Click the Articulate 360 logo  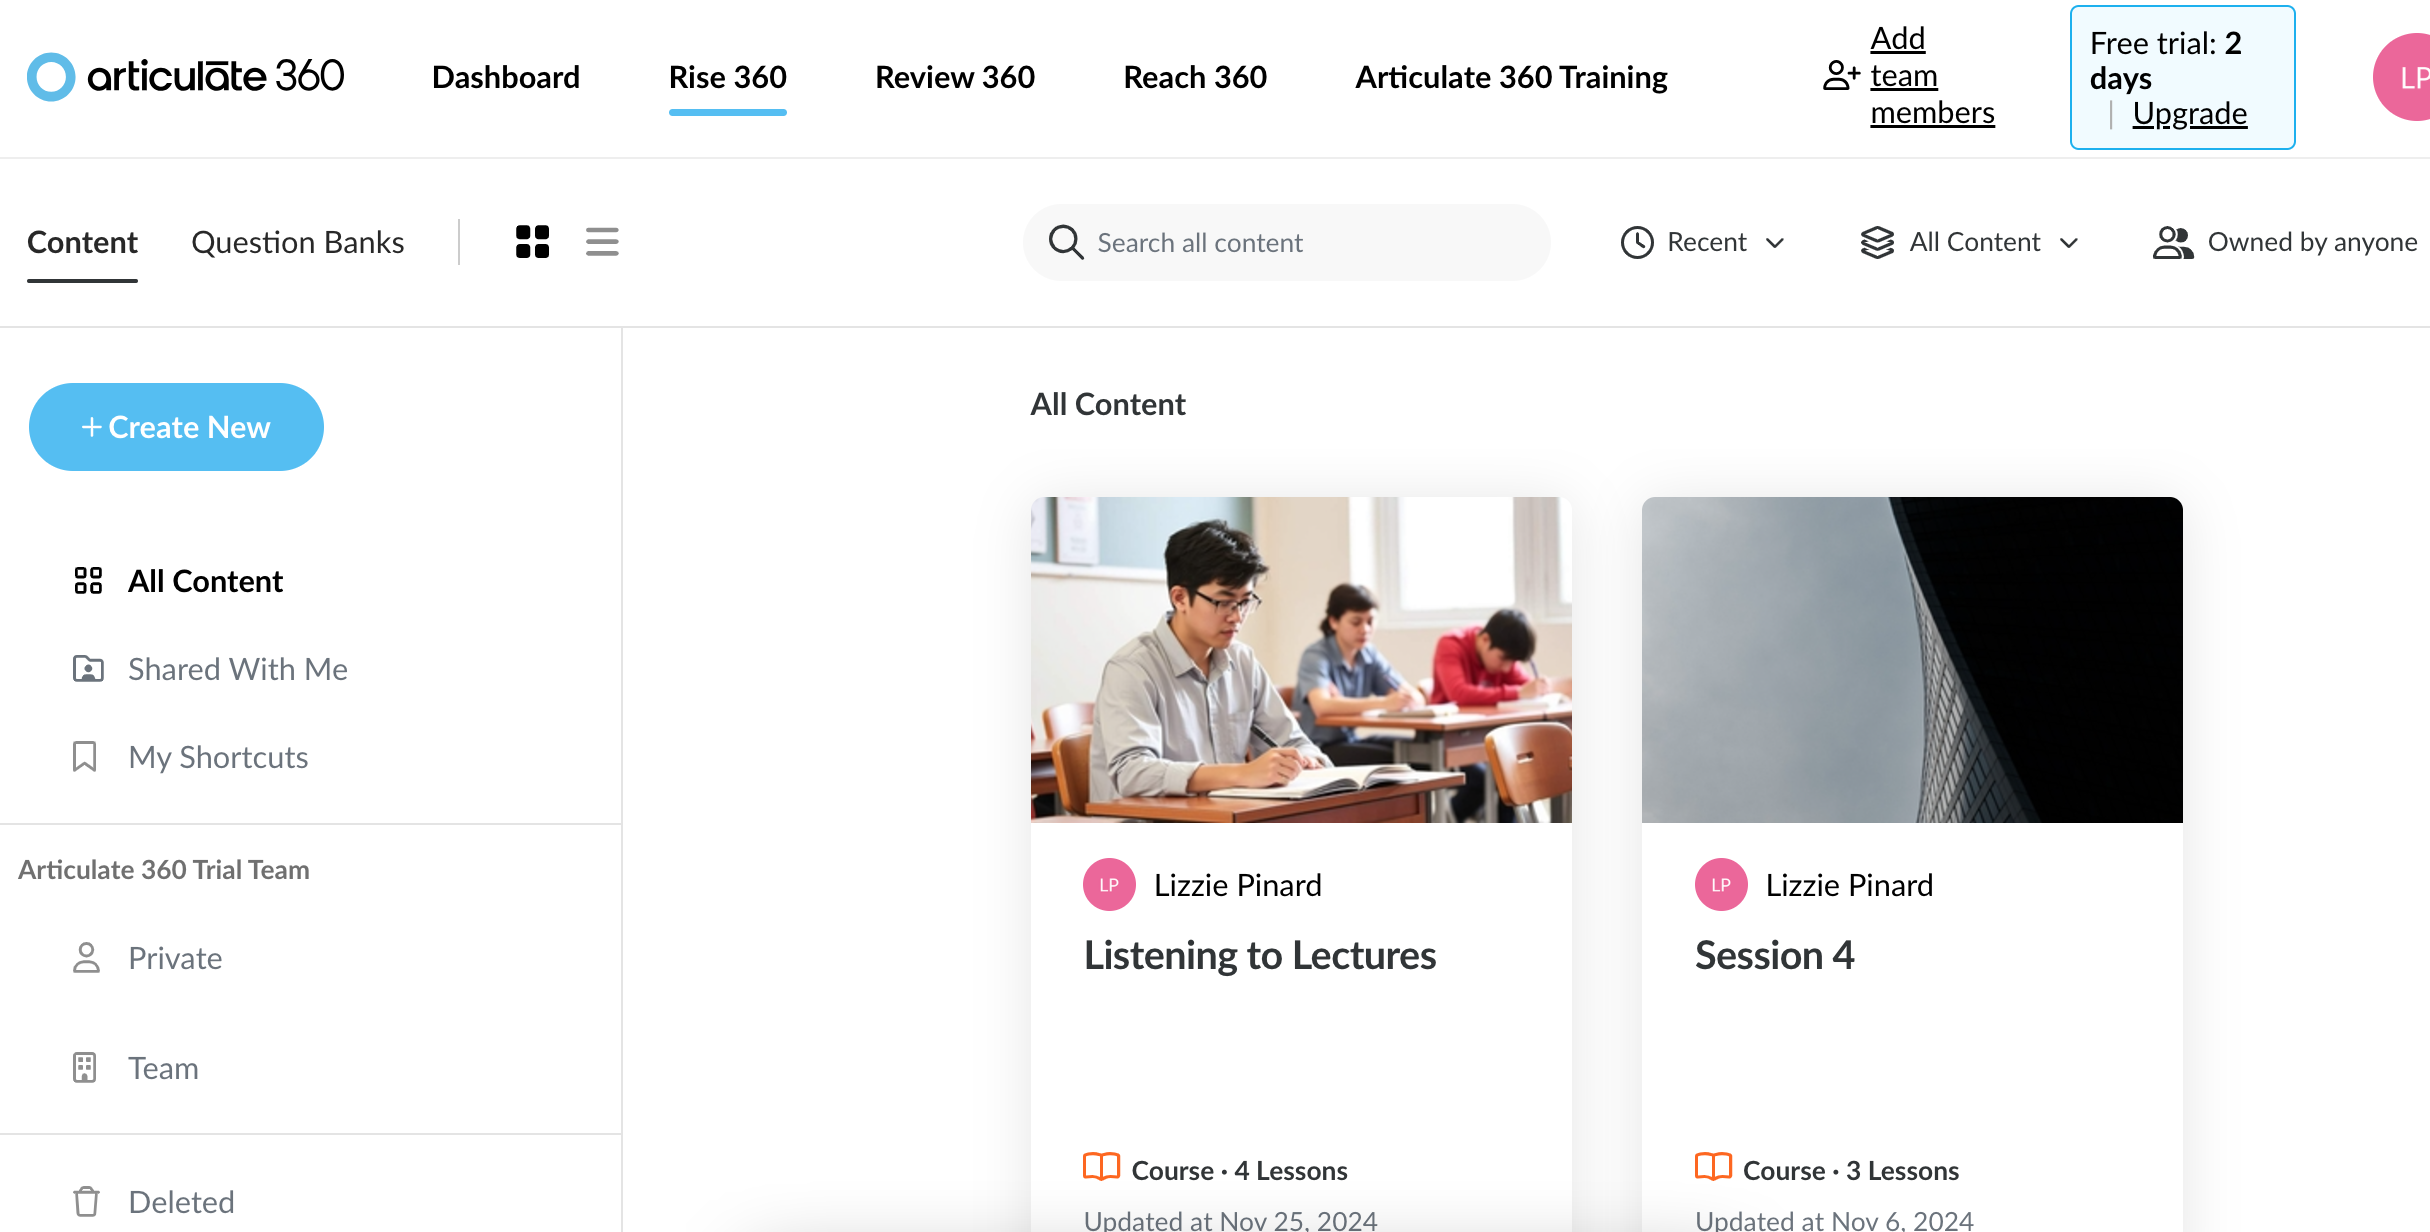(x=186, y=77)
